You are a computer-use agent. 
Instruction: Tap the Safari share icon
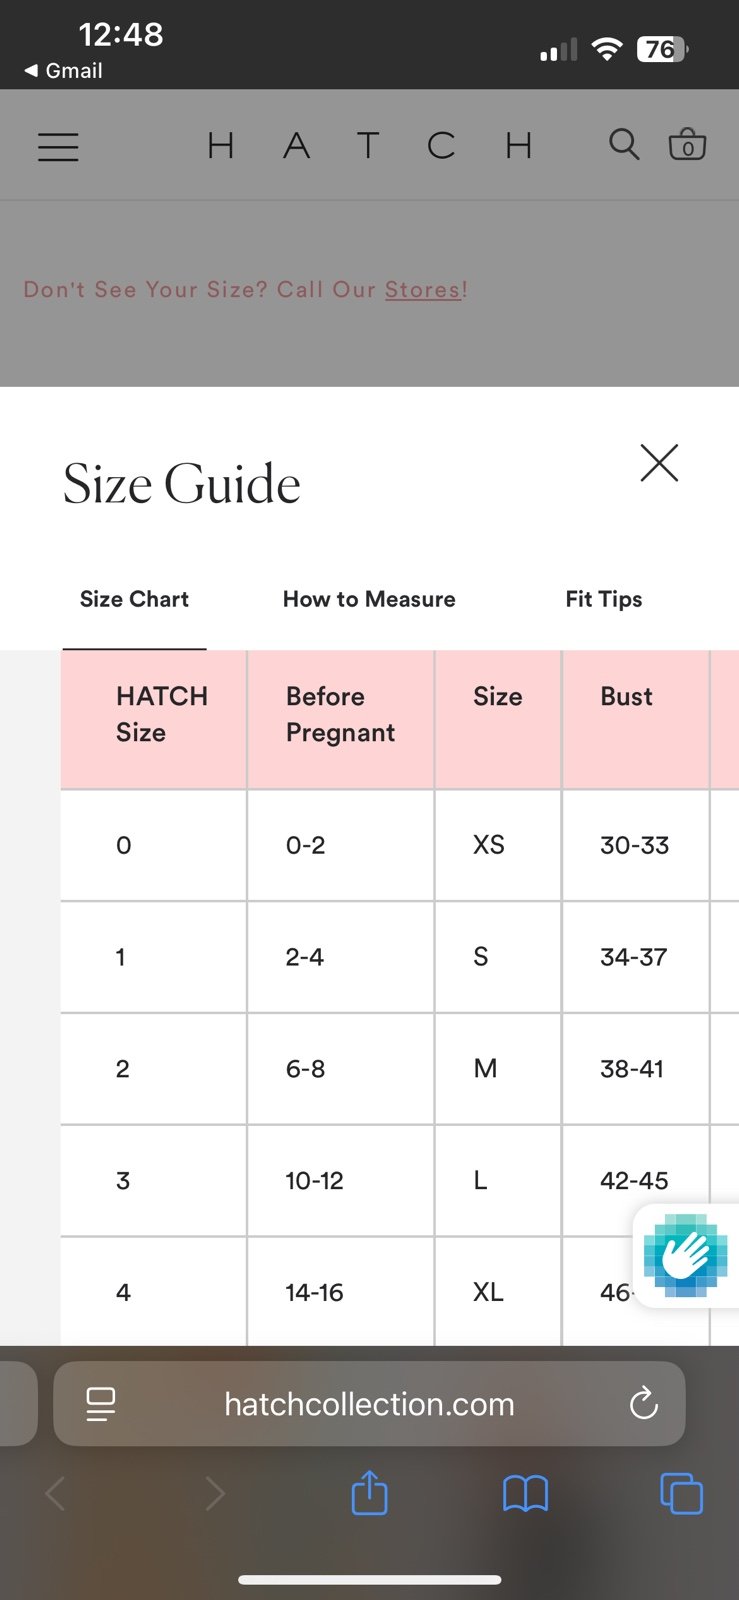pyautogui.click(x=369, y=1493)
